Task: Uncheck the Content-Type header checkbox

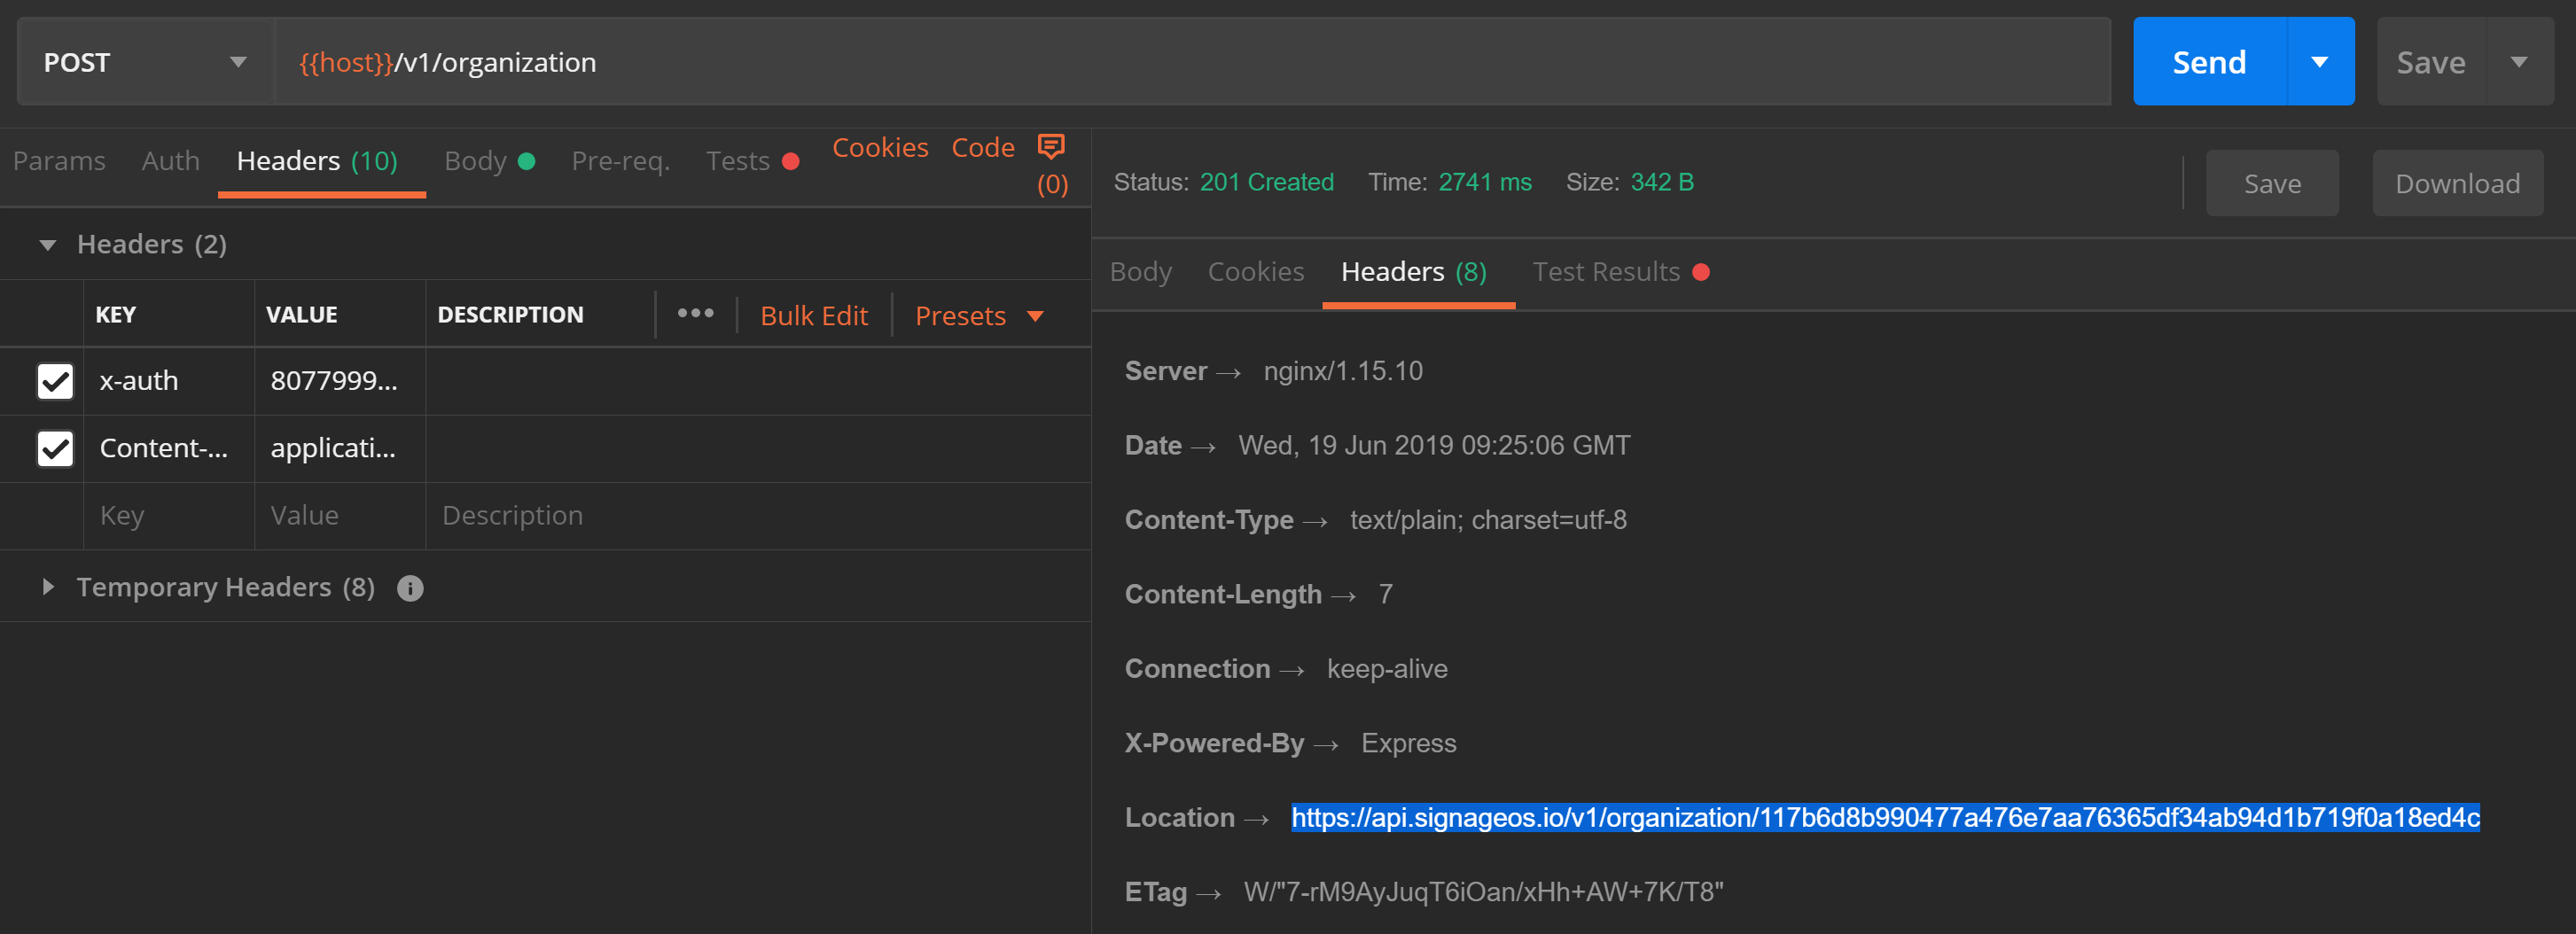Action: pyautogui.click(x=55, y=448)
